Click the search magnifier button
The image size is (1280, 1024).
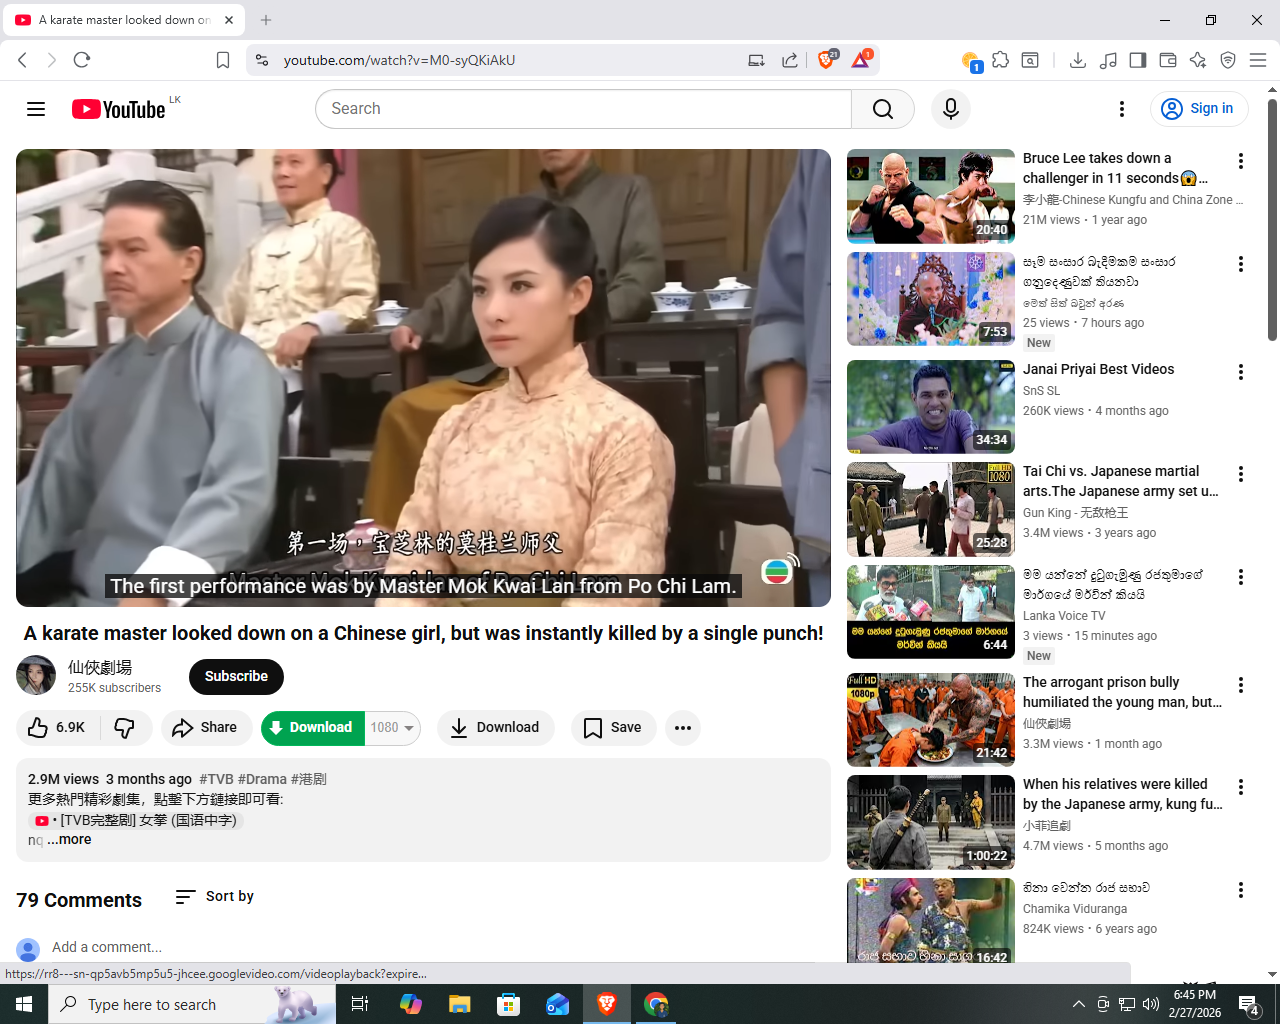point(882,109)
